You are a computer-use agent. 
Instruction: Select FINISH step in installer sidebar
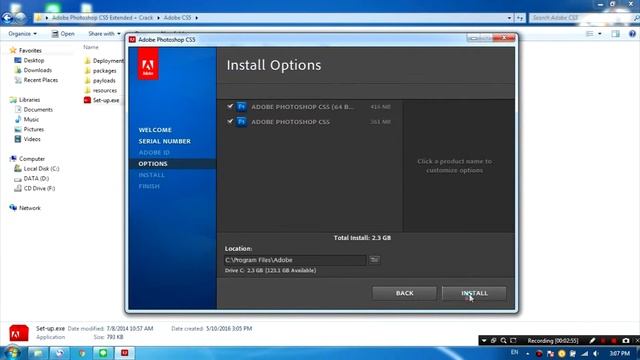point(149,186)
